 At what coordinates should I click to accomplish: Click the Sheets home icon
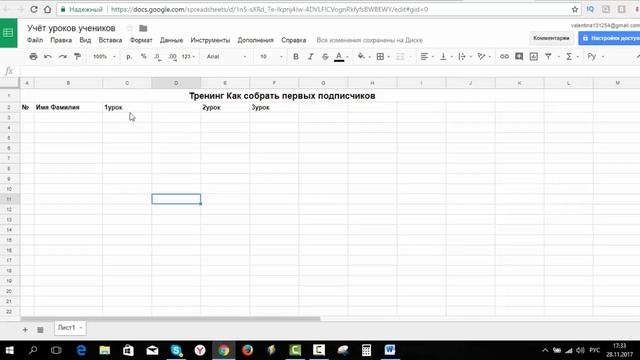click(8, 33)
